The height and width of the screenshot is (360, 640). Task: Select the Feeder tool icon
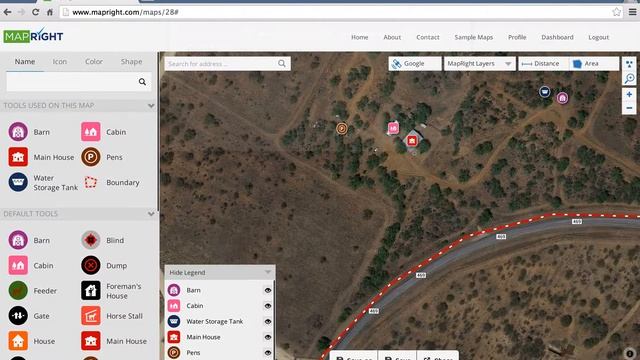pos(18,291)
